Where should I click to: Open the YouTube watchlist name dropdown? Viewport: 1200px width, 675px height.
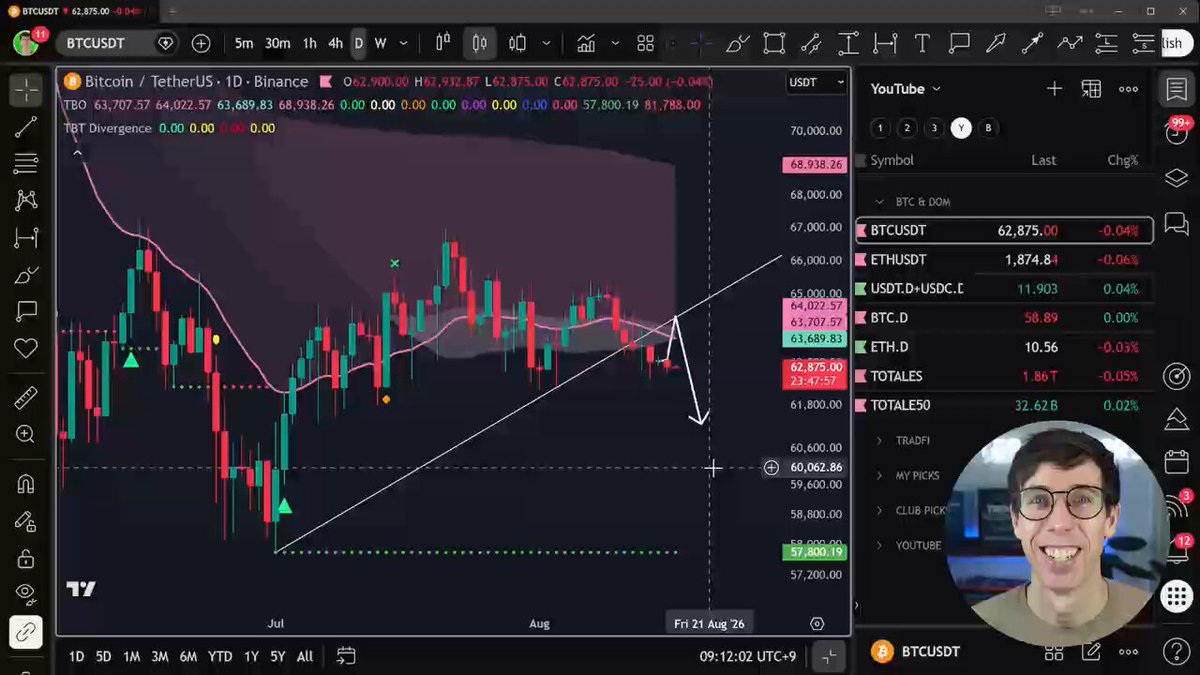click(906, 89)
